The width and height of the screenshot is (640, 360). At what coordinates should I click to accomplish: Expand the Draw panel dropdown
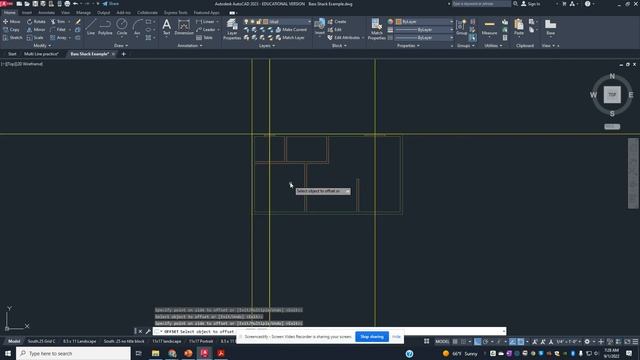[x=121, y=46]
